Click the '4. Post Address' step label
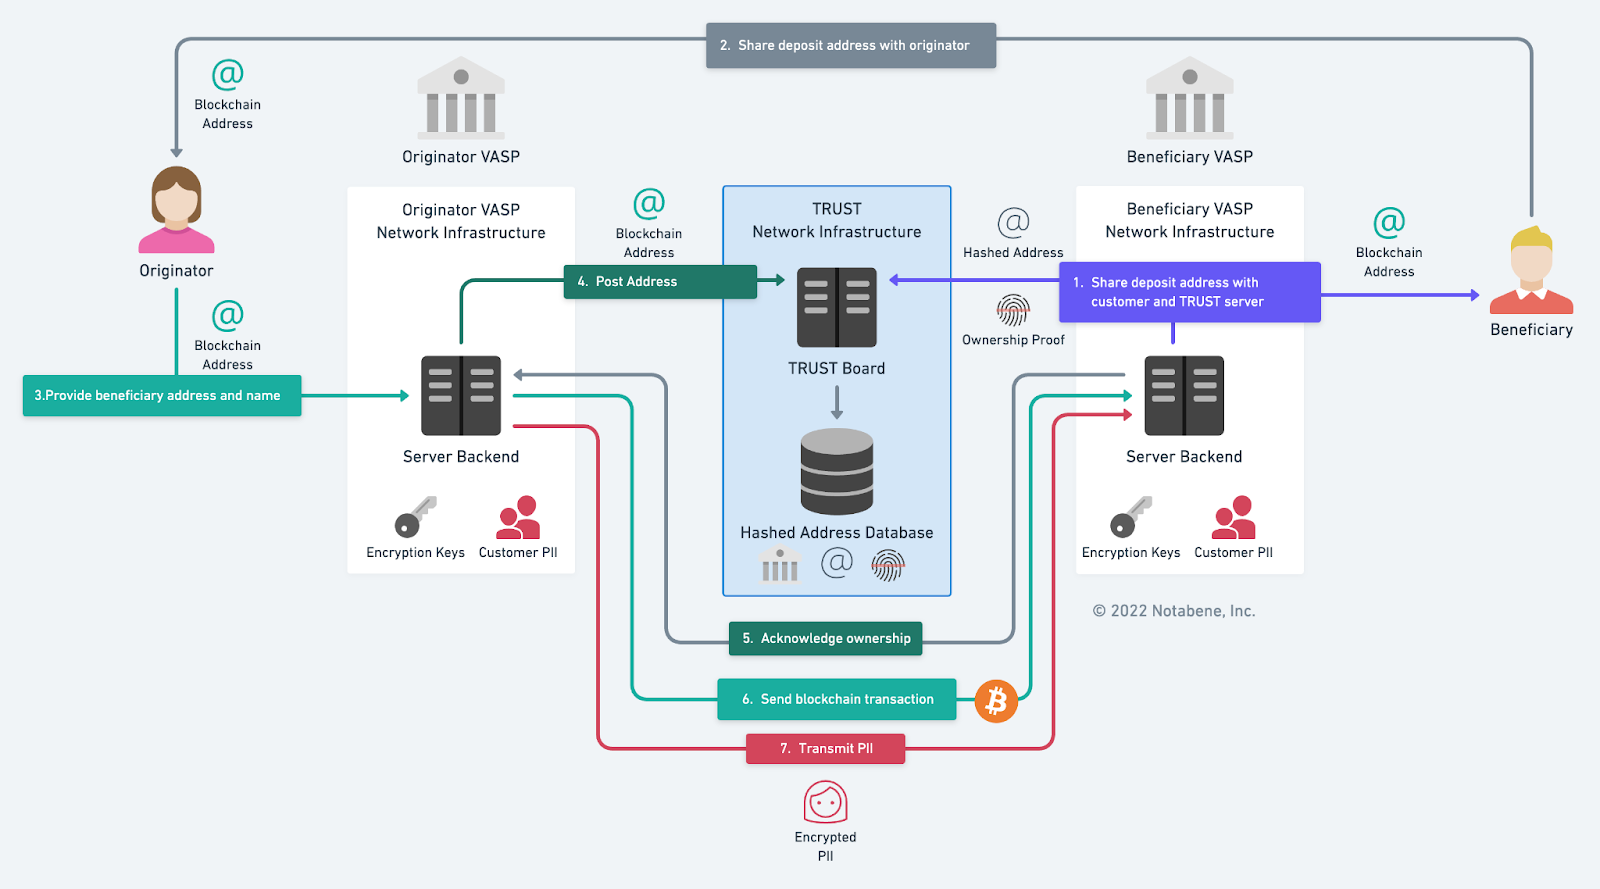The image size is (1600, 889). [x=660, y=282]
